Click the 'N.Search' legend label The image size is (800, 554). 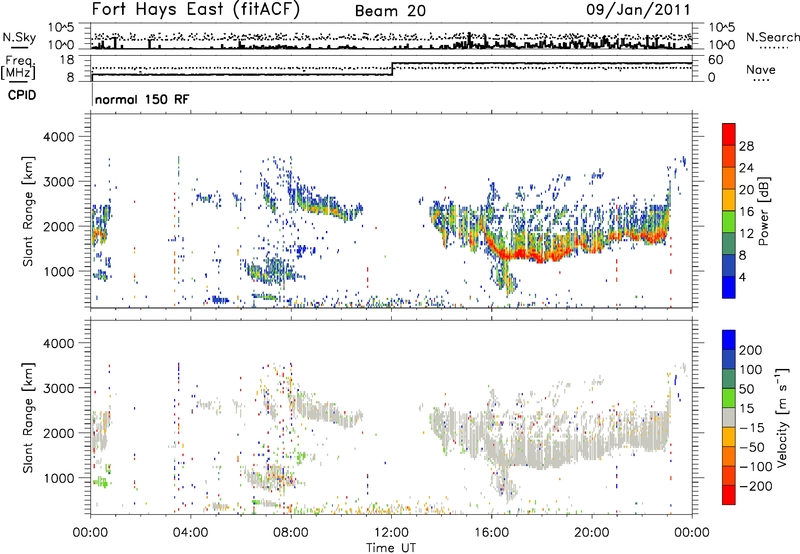coord(772,37)
